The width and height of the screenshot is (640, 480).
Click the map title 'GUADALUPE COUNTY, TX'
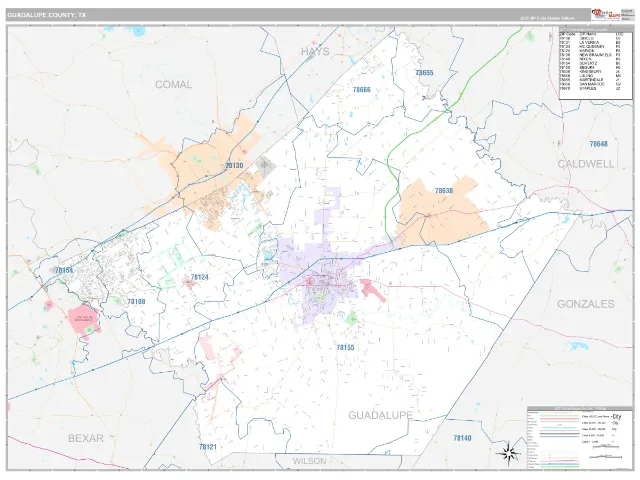pyautogui.click(x=47, y=15)
